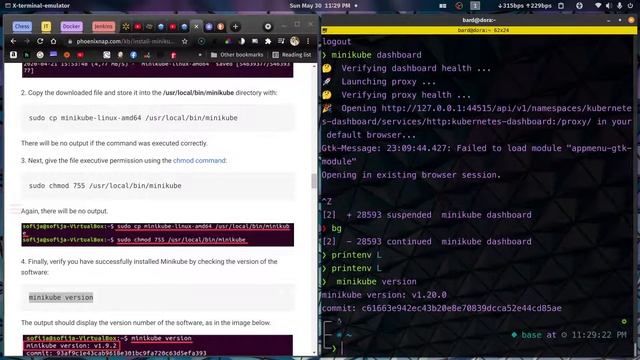Open a new browser tab
The width and height of the screenshot is (640, 360).
click(x=236, y=27)
